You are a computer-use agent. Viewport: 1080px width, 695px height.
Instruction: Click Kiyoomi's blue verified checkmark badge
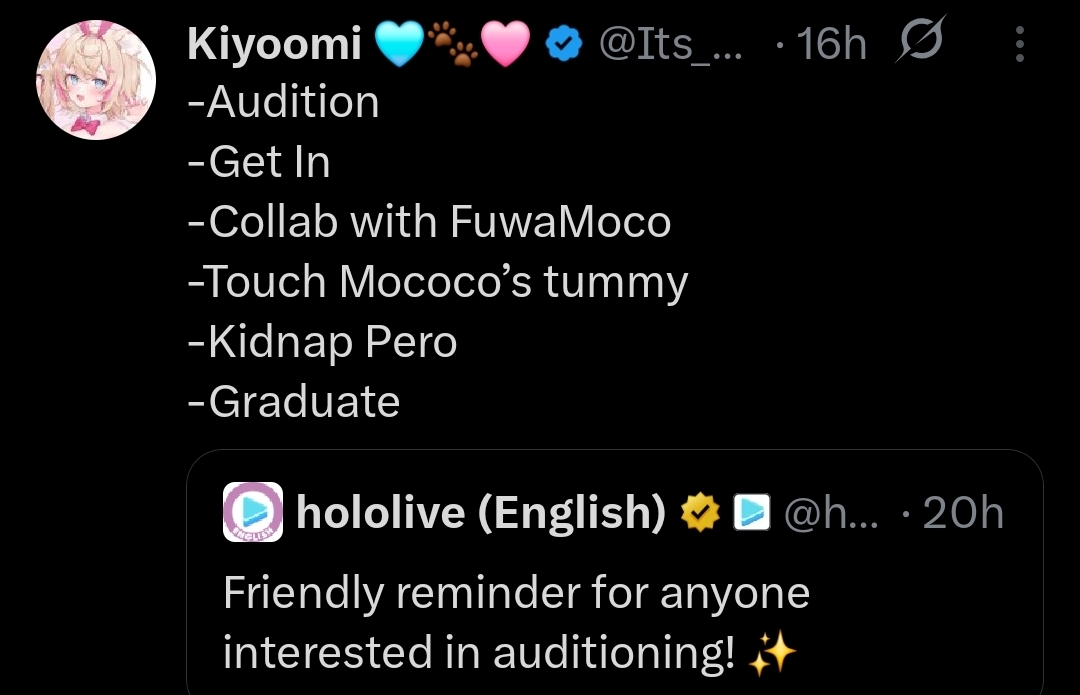point(564,44)
